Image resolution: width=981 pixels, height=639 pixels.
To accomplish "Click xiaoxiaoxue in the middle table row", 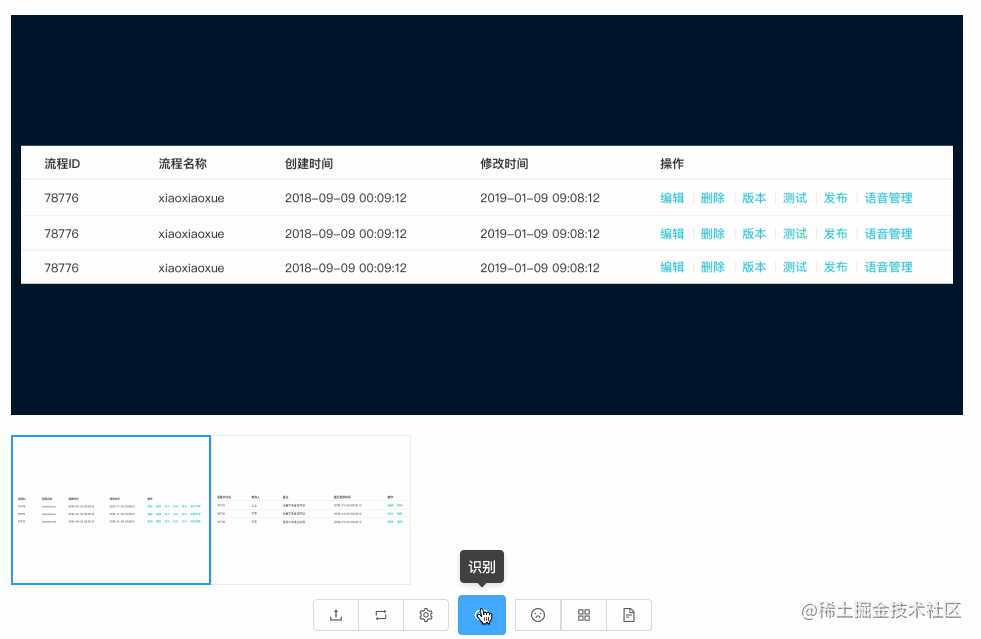I will click(191, 234).
